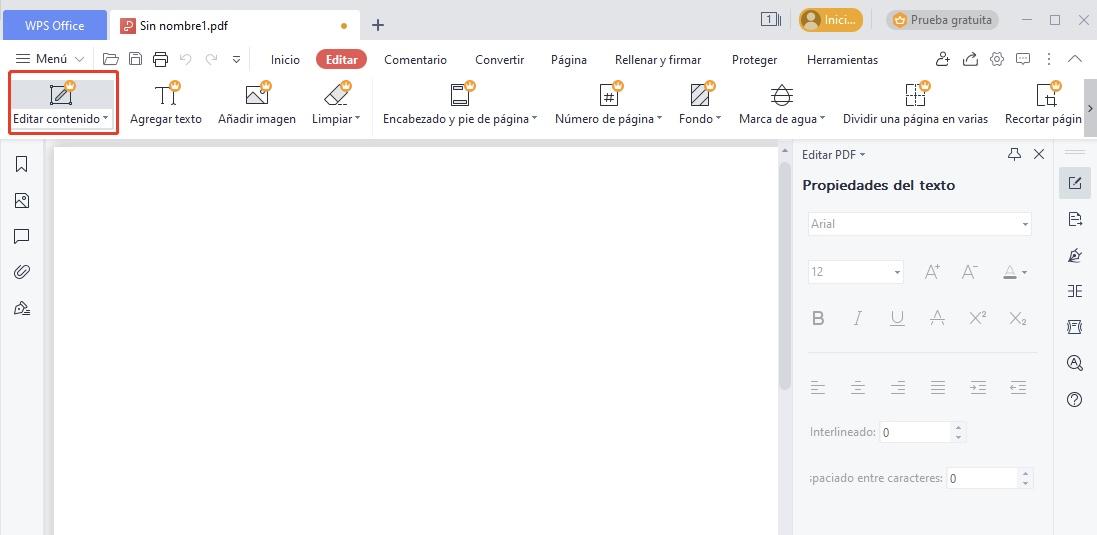
Task: Add a new tab with plus
Action: coord(378,25)
